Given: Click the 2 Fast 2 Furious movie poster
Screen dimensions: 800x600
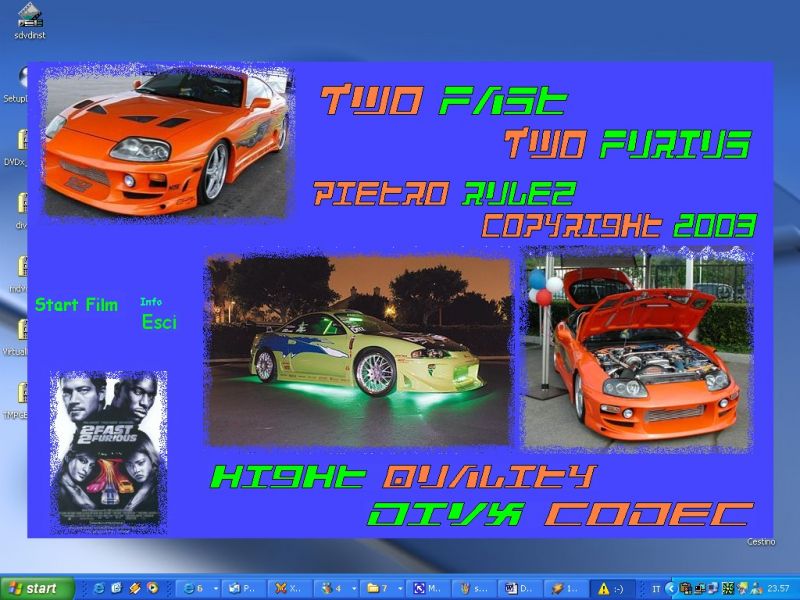Looking at the screenshot, I should (x=108, y=452).
